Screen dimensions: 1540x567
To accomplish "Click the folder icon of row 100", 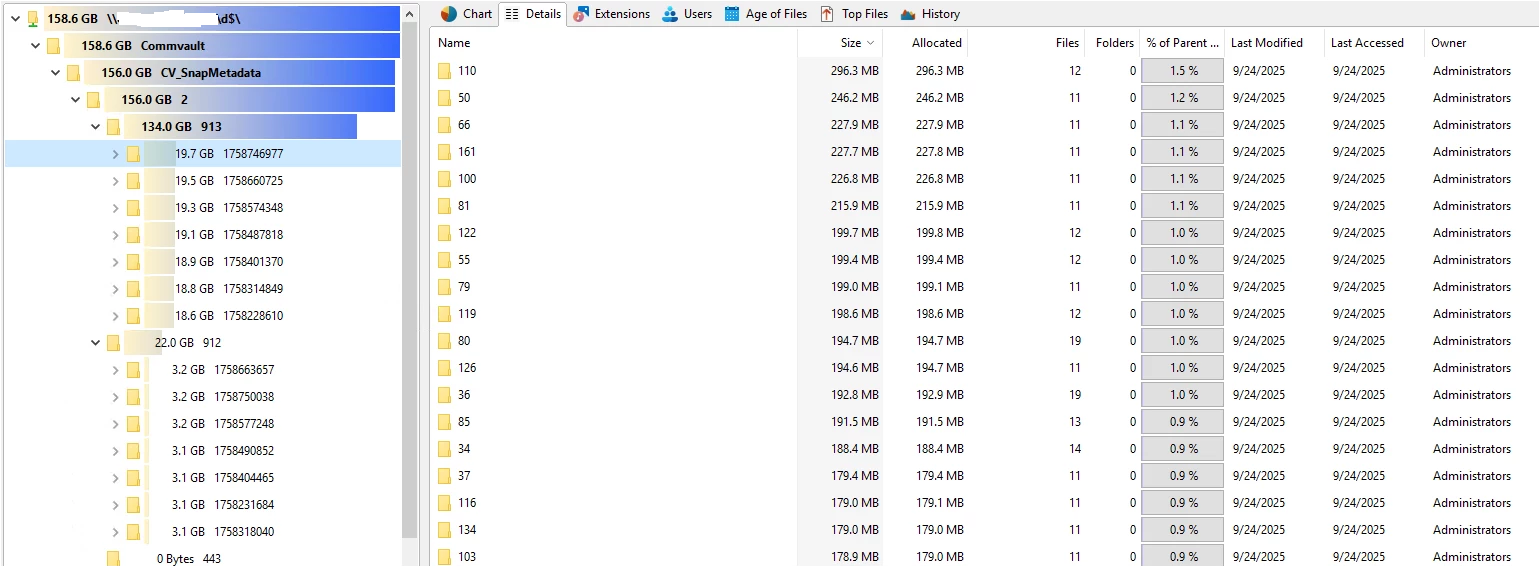I will 445,179.
